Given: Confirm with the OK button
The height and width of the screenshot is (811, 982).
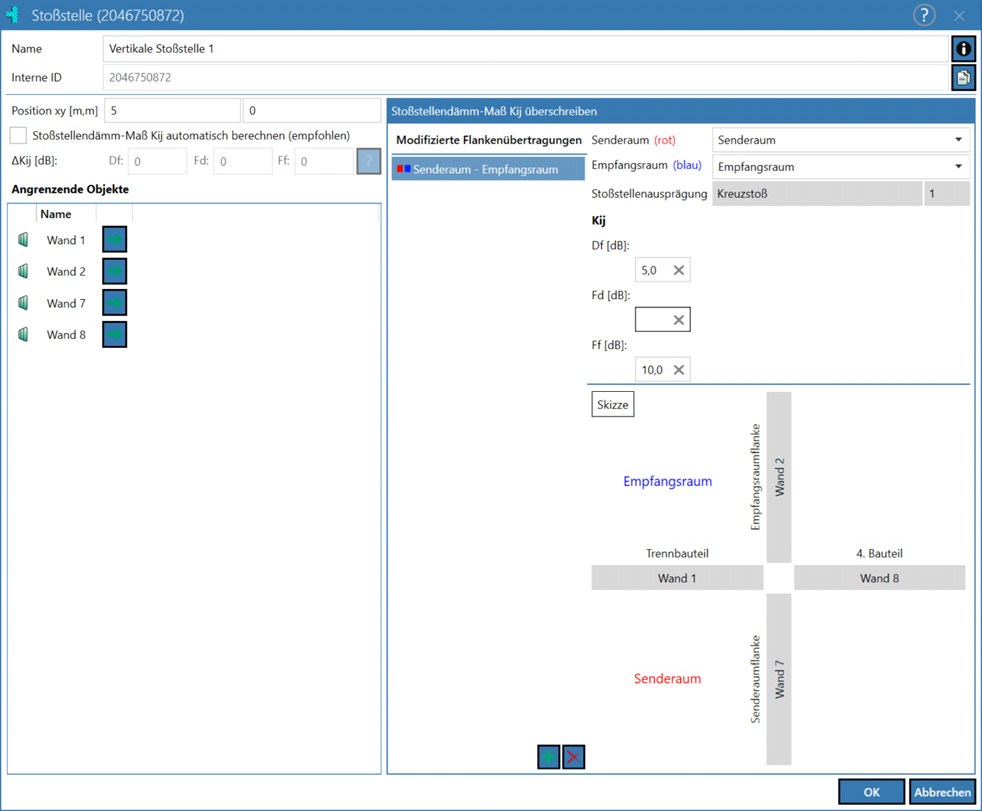Looking at the screenshot, I should pos(872,792).
